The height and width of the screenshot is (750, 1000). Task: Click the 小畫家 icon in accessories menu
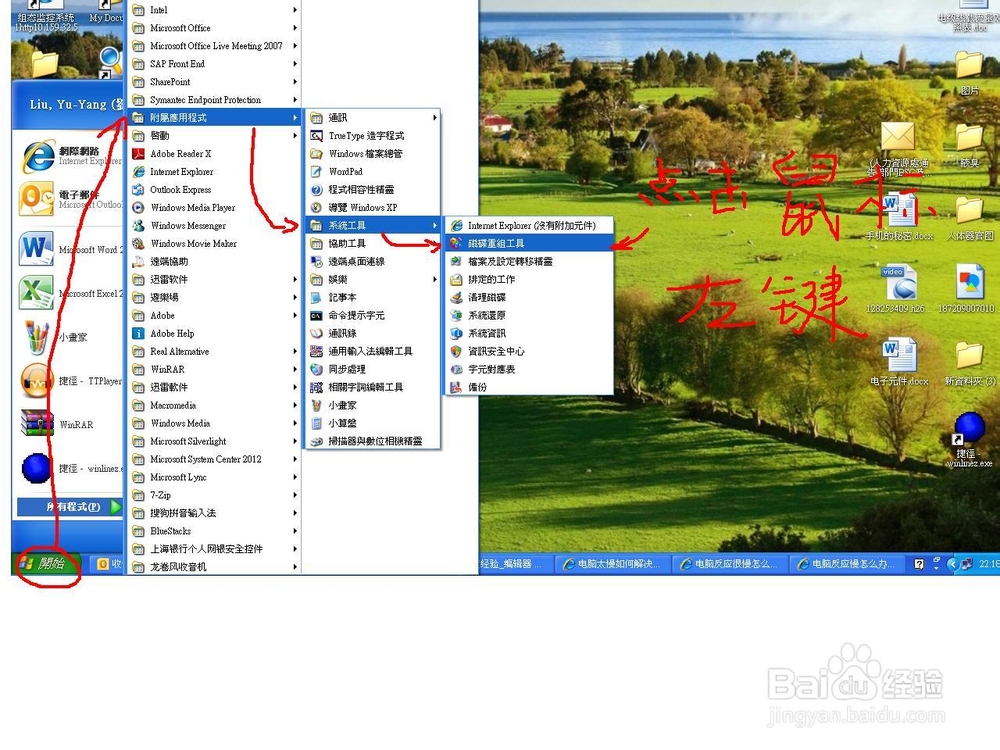tap(316, 405)
